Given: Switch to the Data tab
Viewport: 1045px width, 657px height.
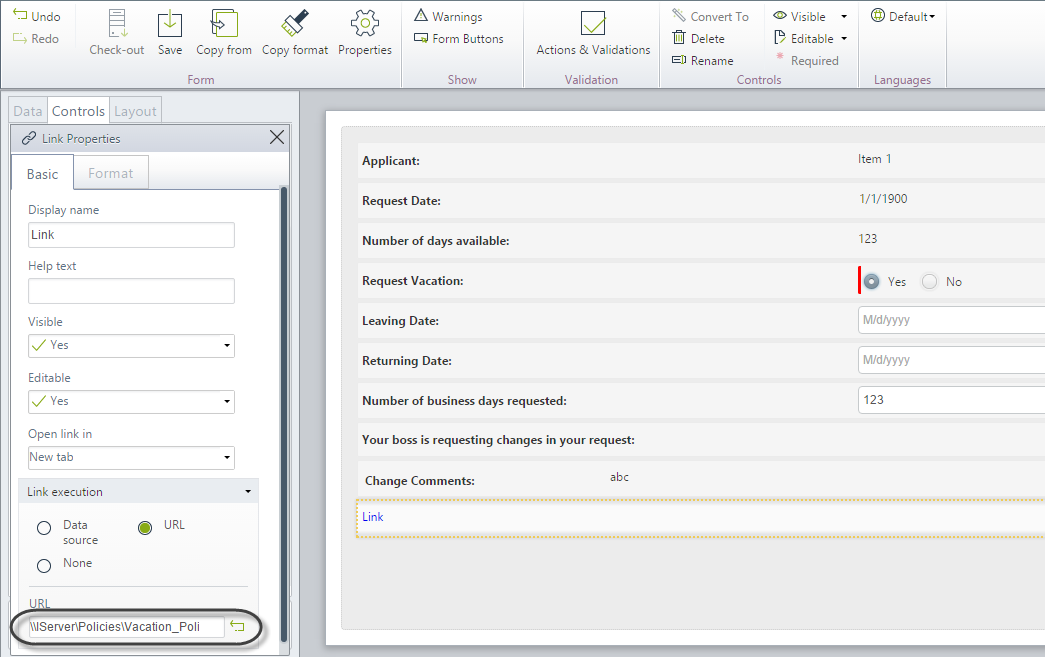Looking at the screenshot, I should click(28, 111).
